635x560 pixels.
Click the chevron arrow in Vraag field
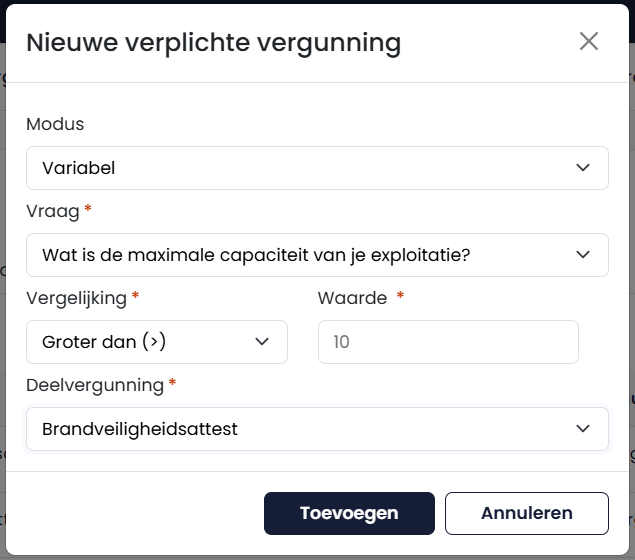[583, 255]
